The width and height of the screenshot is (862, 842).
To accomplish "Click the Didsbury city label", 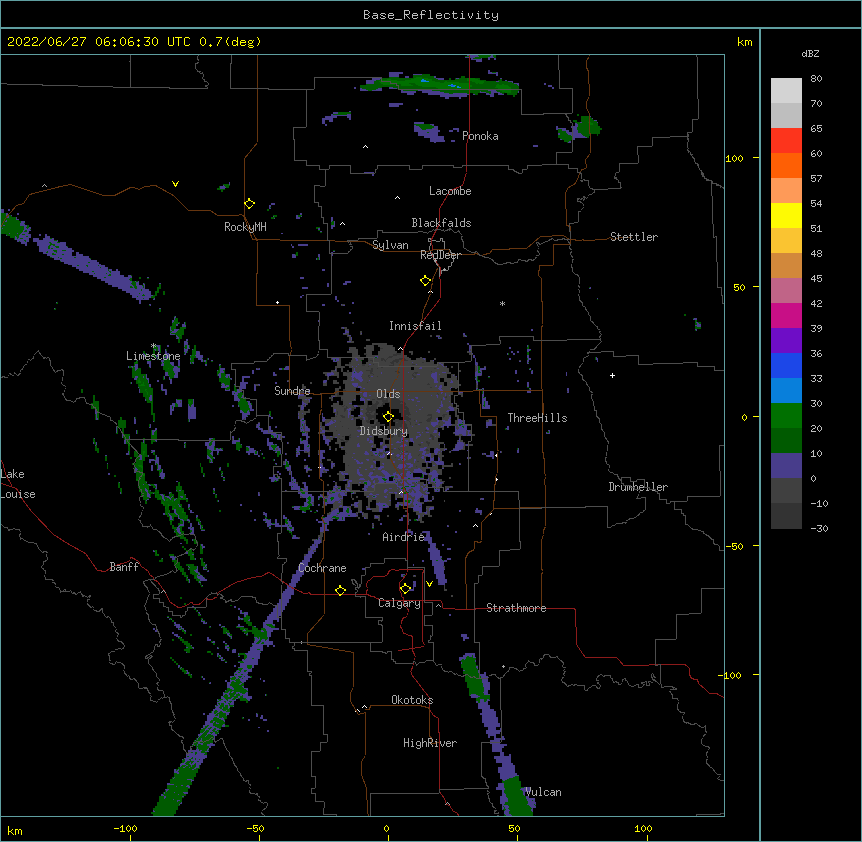I will (x=384, y=431).
